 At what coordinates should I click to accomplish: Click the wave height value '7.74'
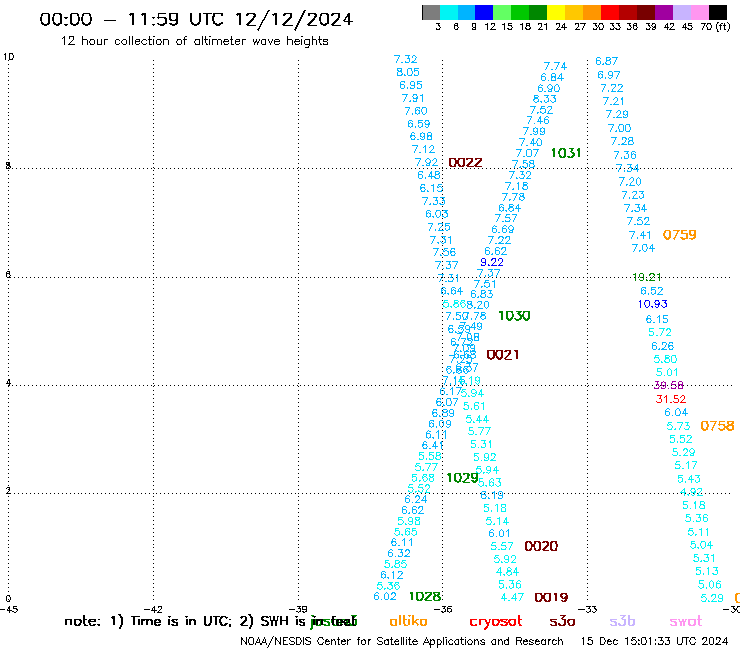click(555, 66)
